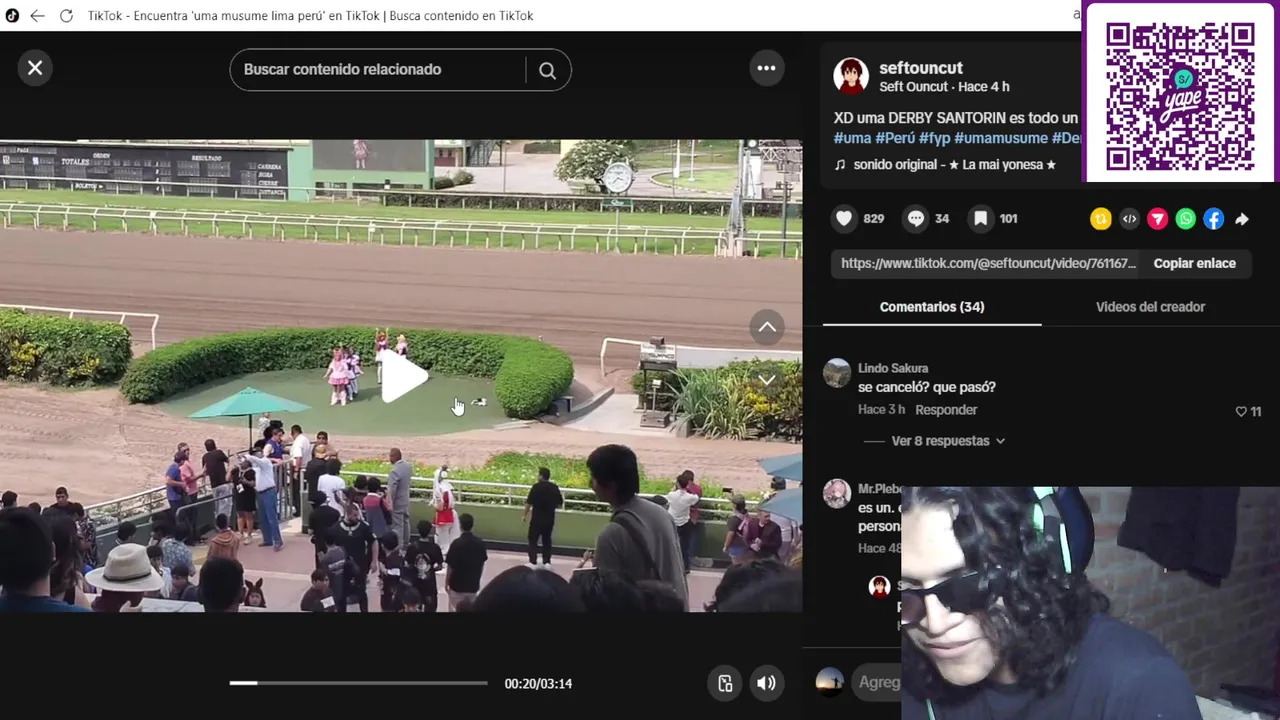Click the 'se canceló? que pasó?' comment text
The image size is (1280, 720).
(x=927, y=387)
